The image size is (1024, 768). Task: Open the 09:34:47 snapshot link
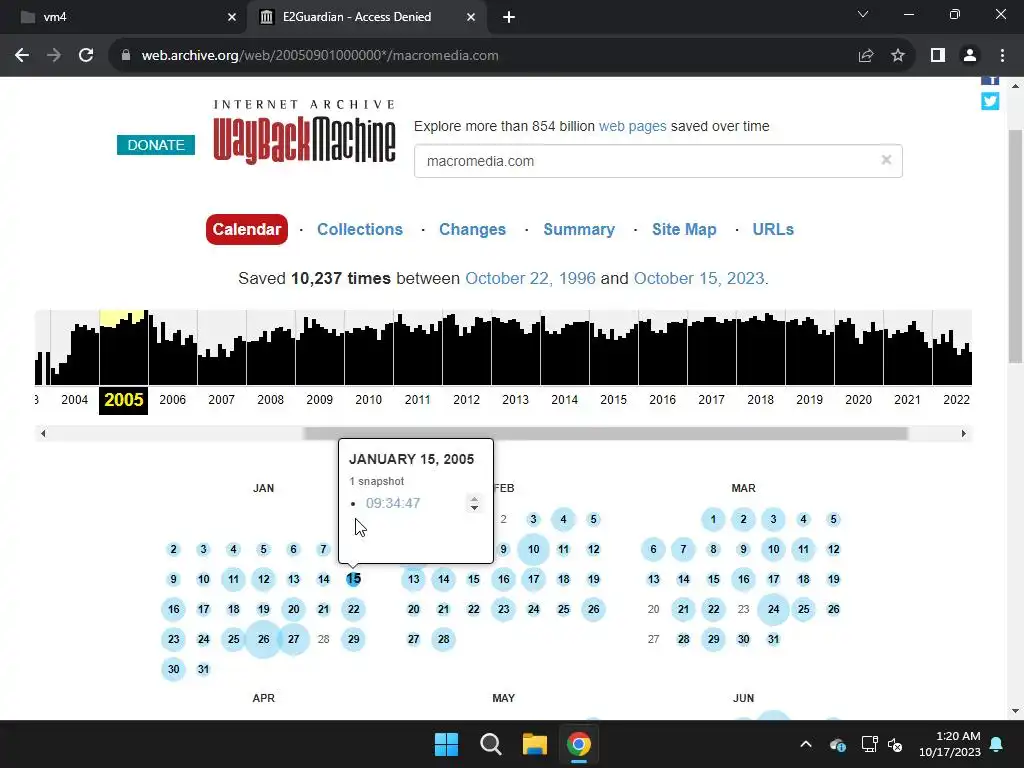[392, 503]
